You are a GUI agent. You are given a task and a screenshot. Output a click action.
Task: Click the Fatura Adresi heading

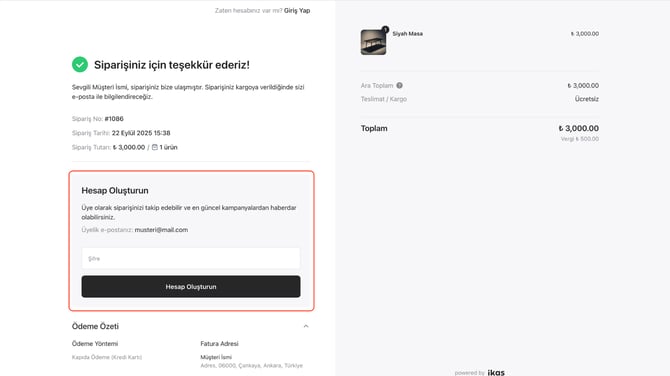[219, 344]
